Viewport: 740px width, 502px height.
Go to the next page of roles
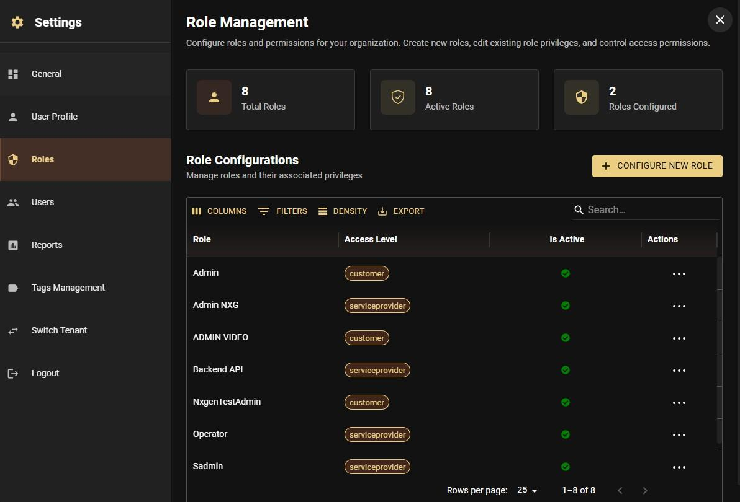point(645,491)
